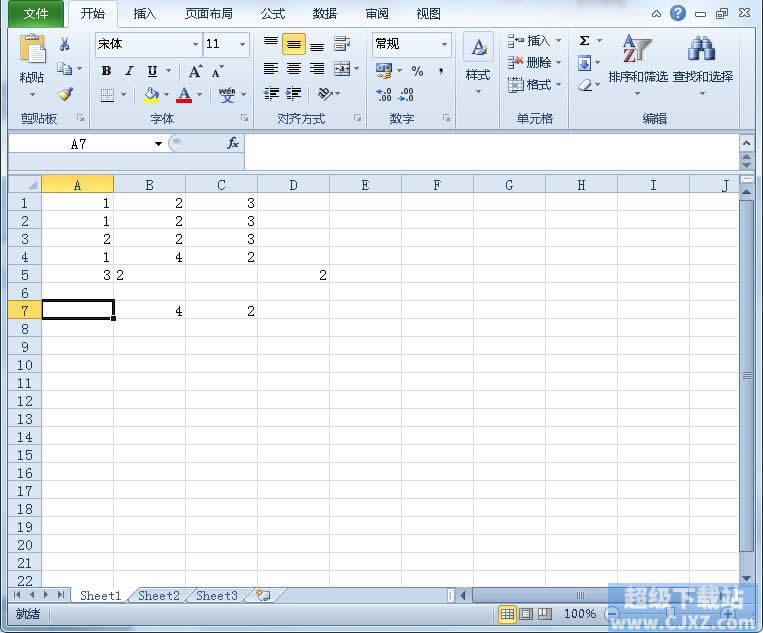Switch to page layout view icon

526,614
